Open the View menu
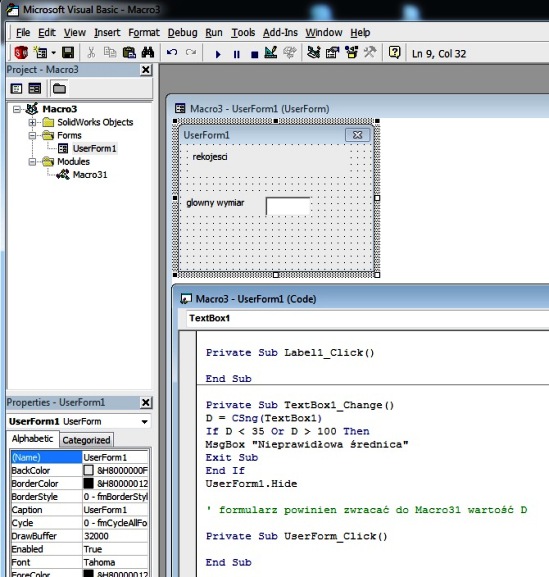This screenshot has height=577, width=549. coord(75,33)
